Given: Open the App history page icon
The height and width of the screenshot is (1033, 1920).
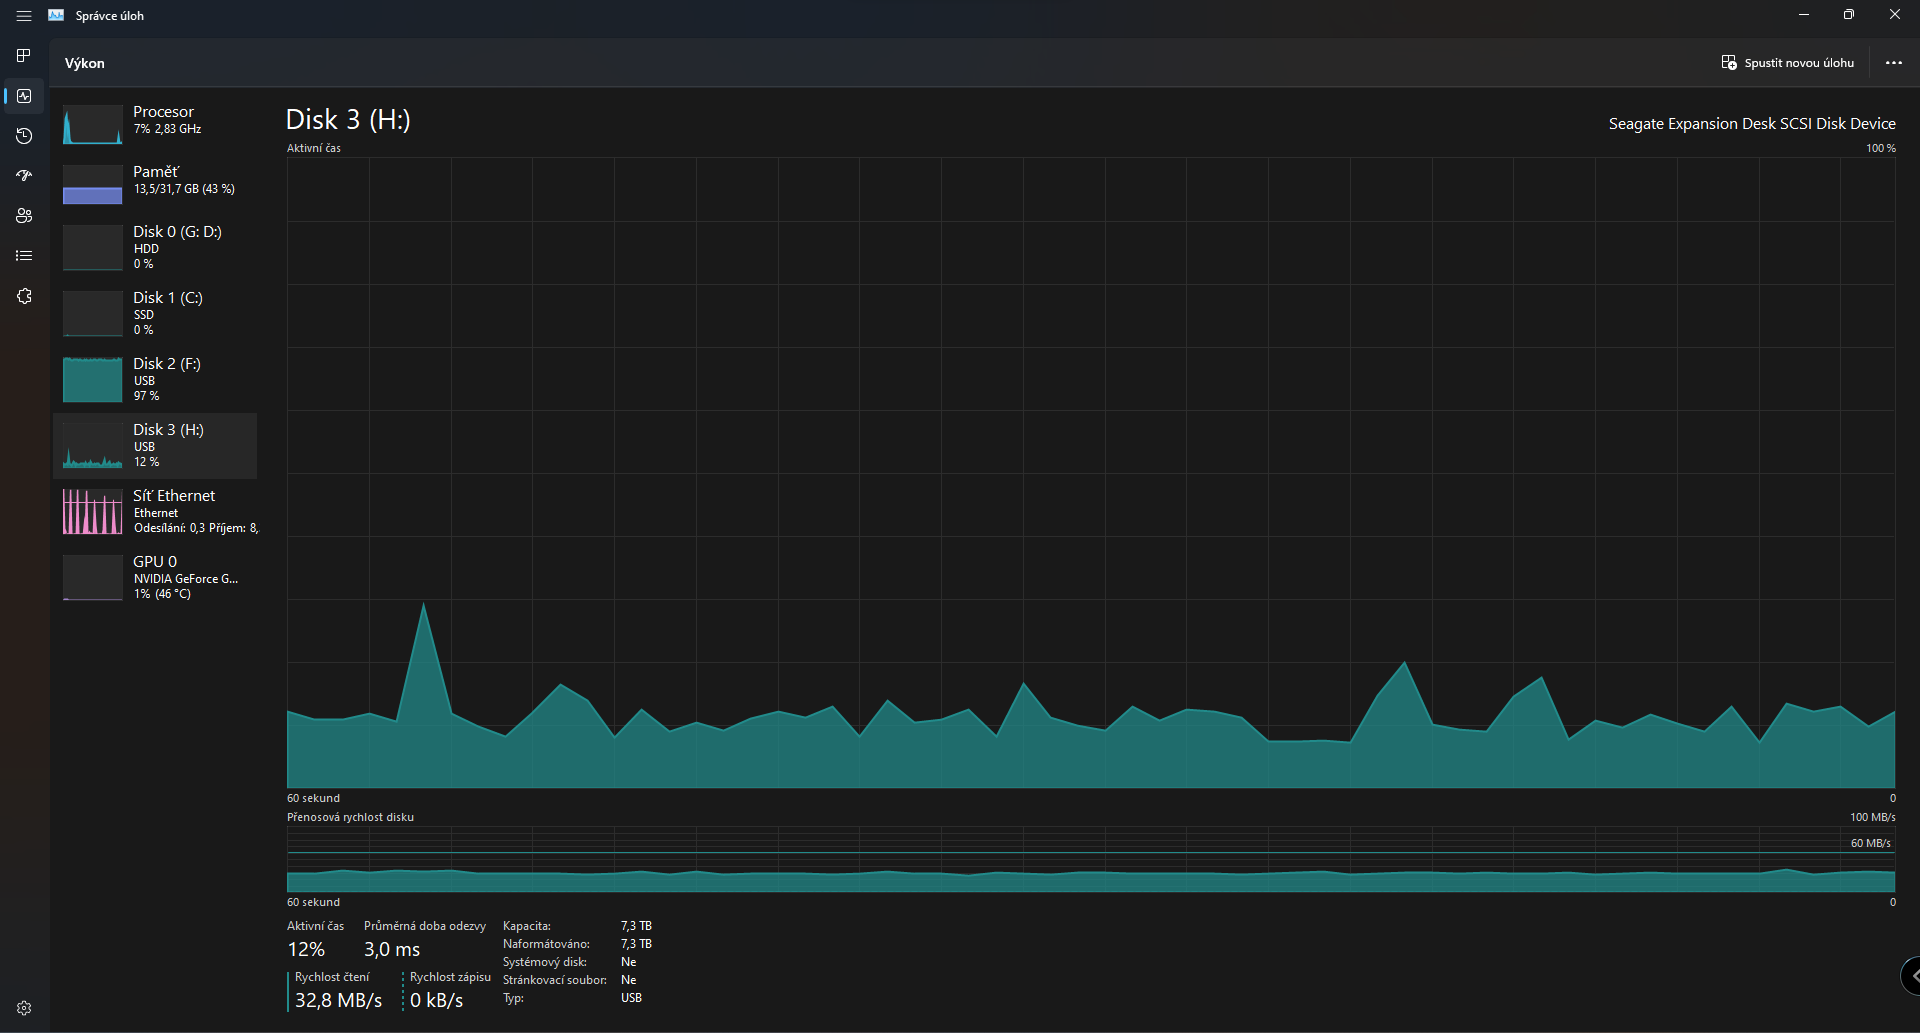Looking at the screenshot, I should coord(24,136).
